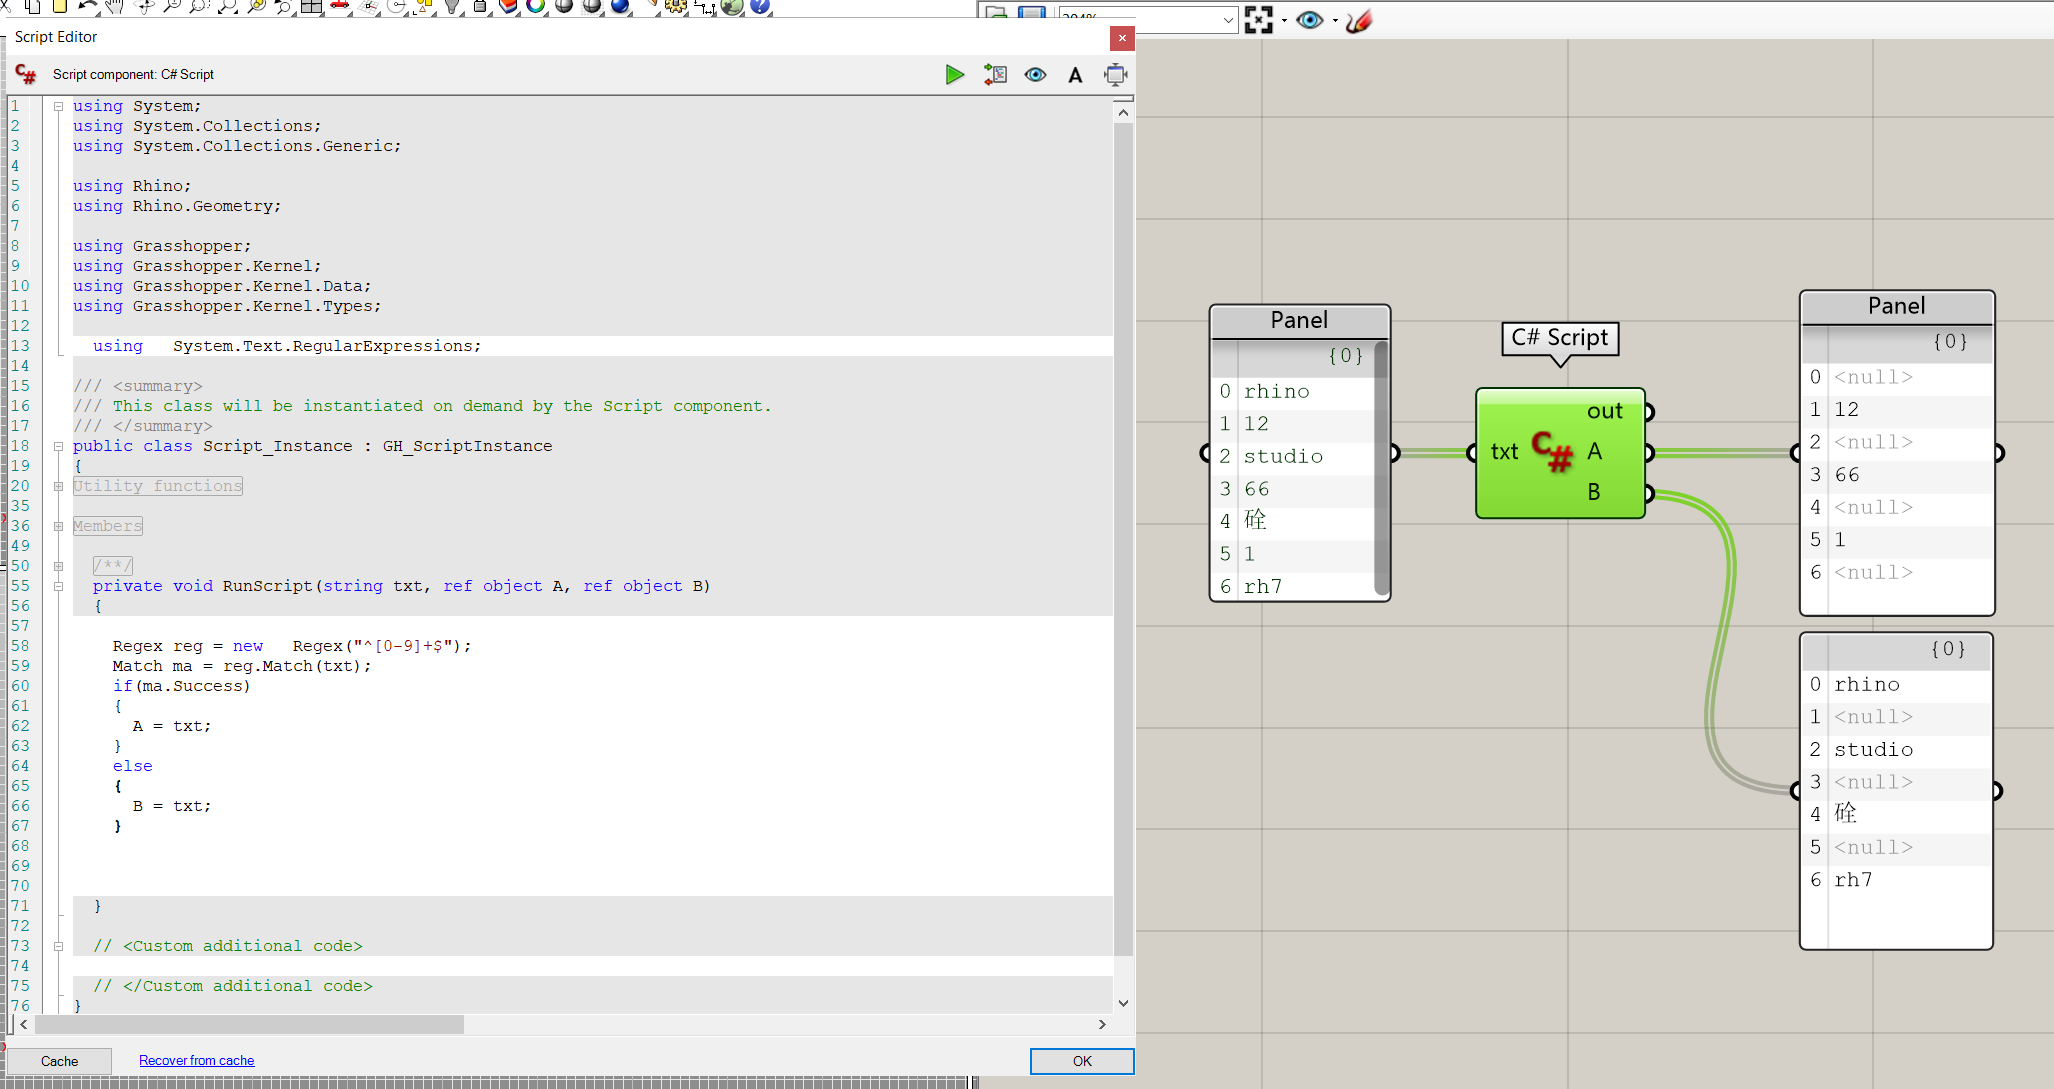Confirm the script with the OK button
Viewport: 2054px width, 1089px height.
tap(1082, 1061)
